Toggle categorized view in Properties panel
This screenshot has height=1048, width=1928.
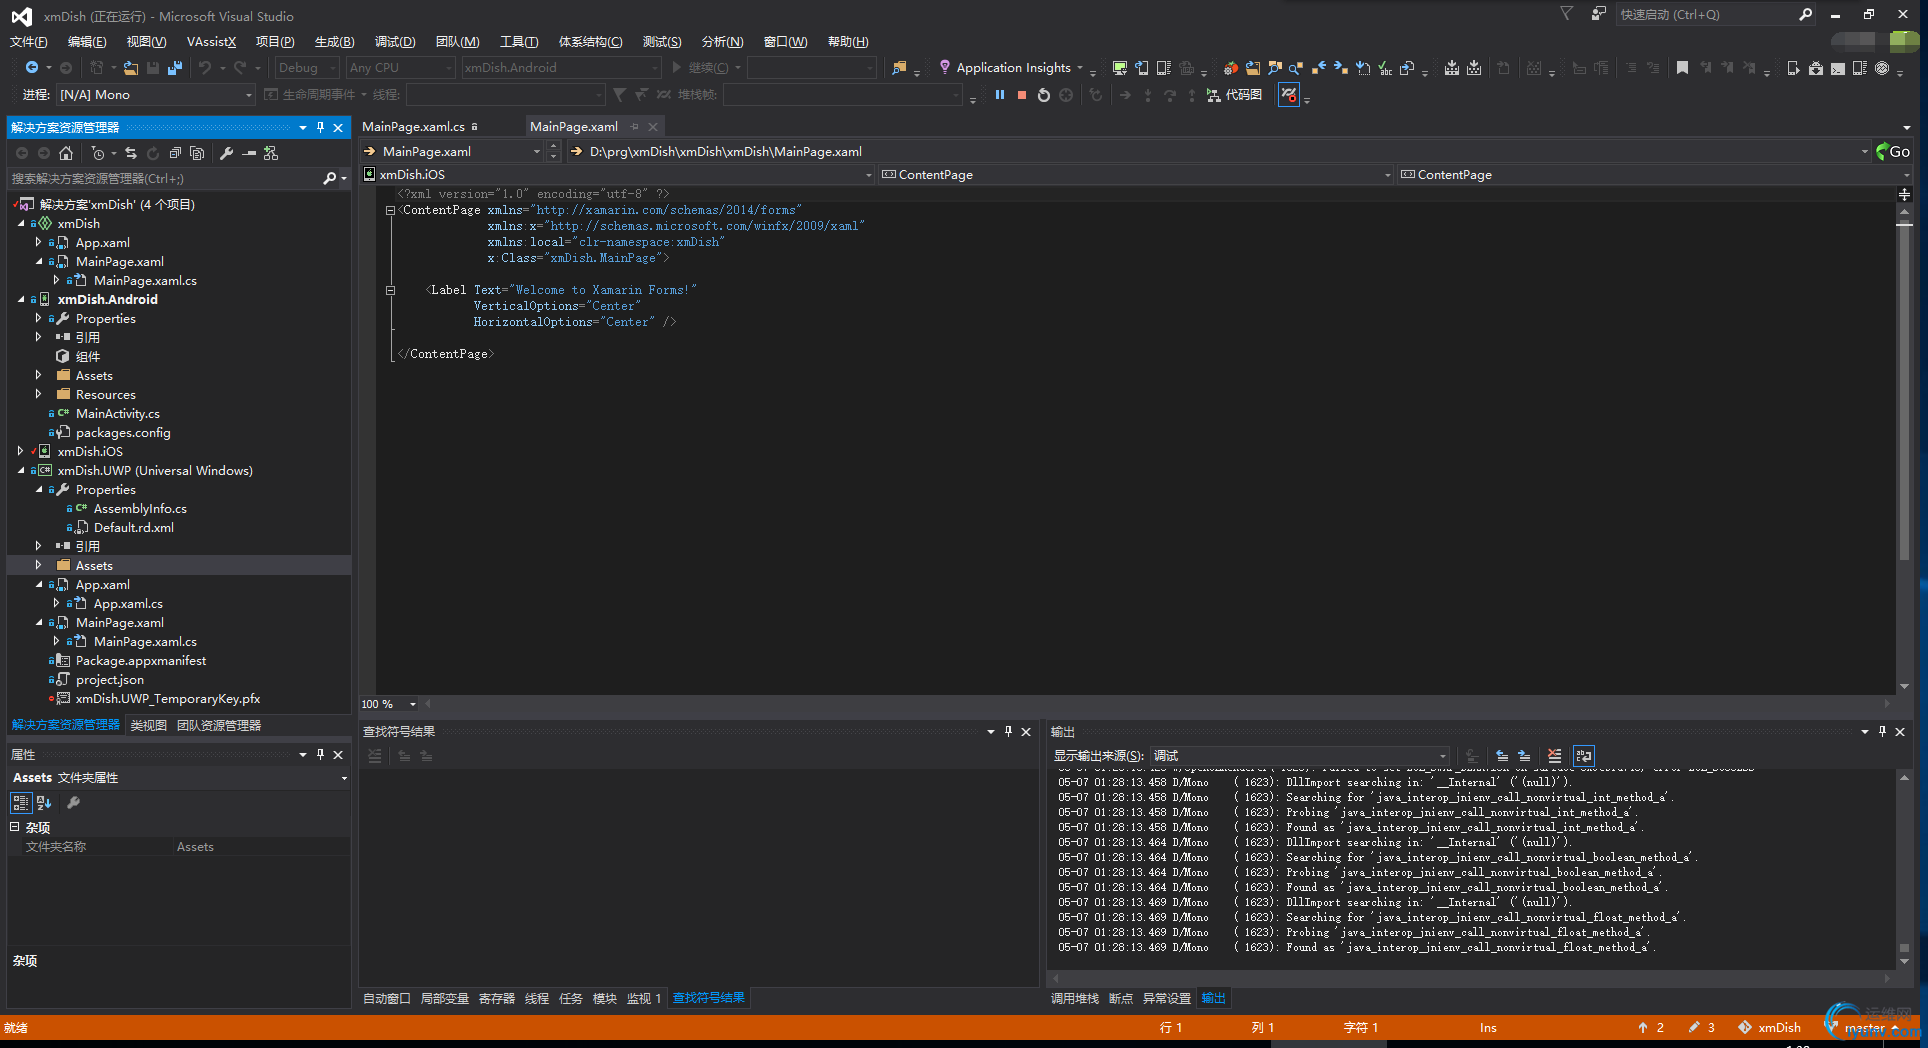point(21,802)
